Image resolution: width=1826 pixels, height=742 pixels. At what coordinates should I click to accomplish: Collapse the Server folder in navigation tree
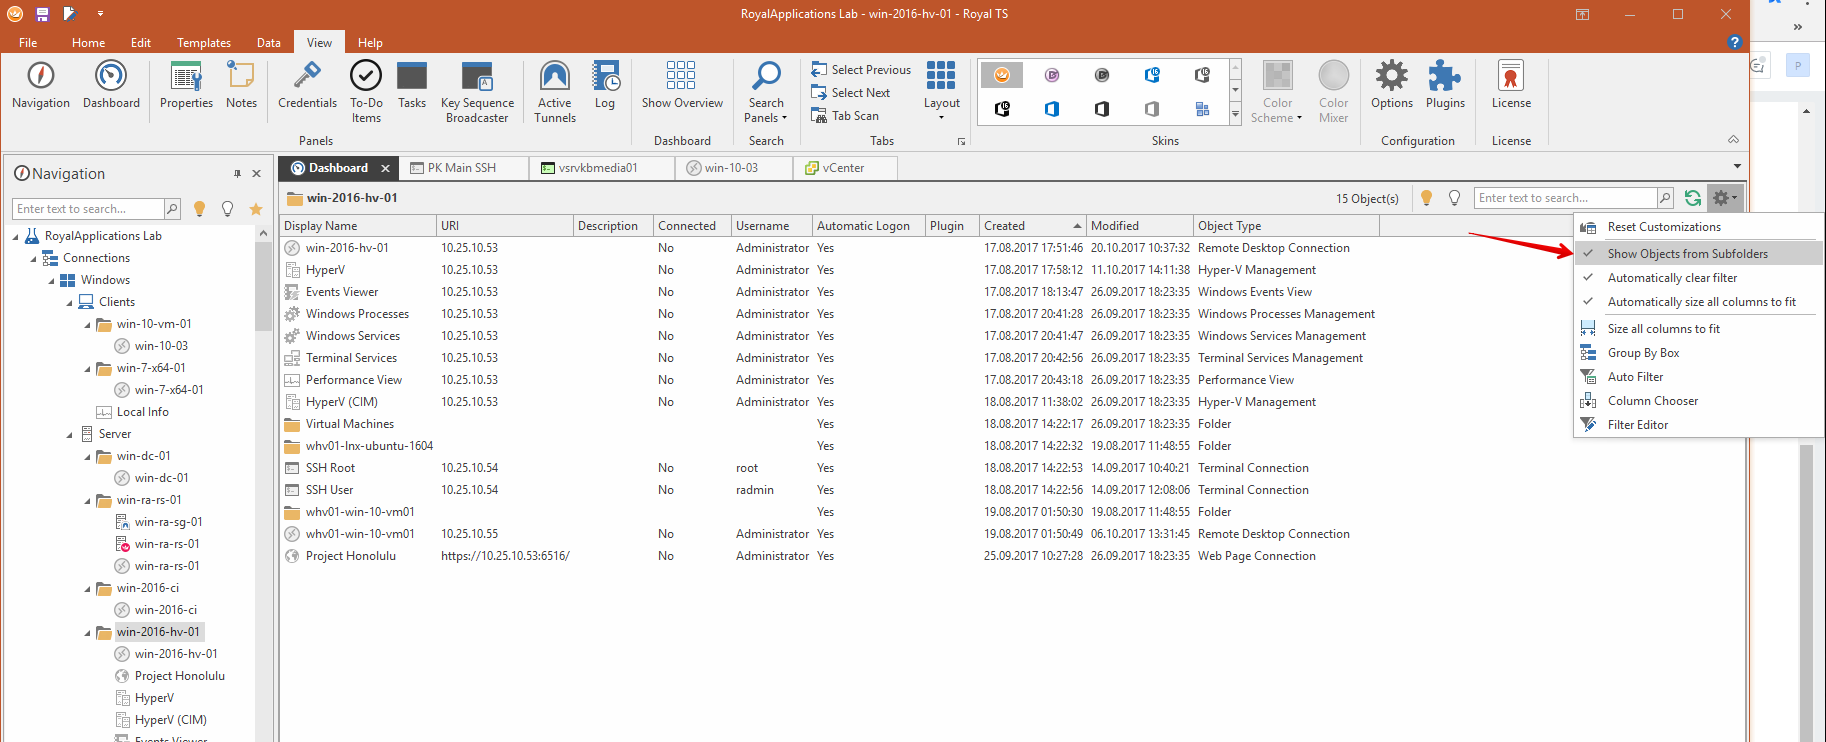coord(70,435)
